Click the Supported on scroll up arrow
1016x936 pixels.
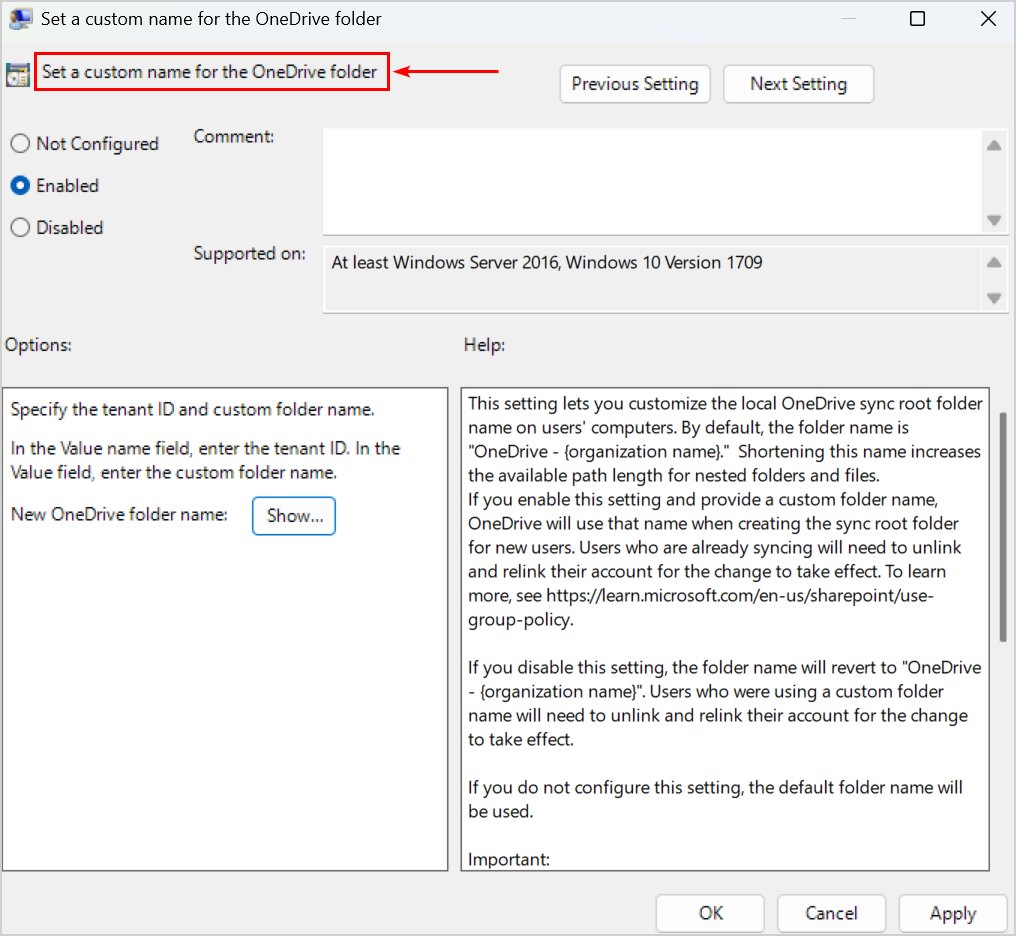[994, 262]
